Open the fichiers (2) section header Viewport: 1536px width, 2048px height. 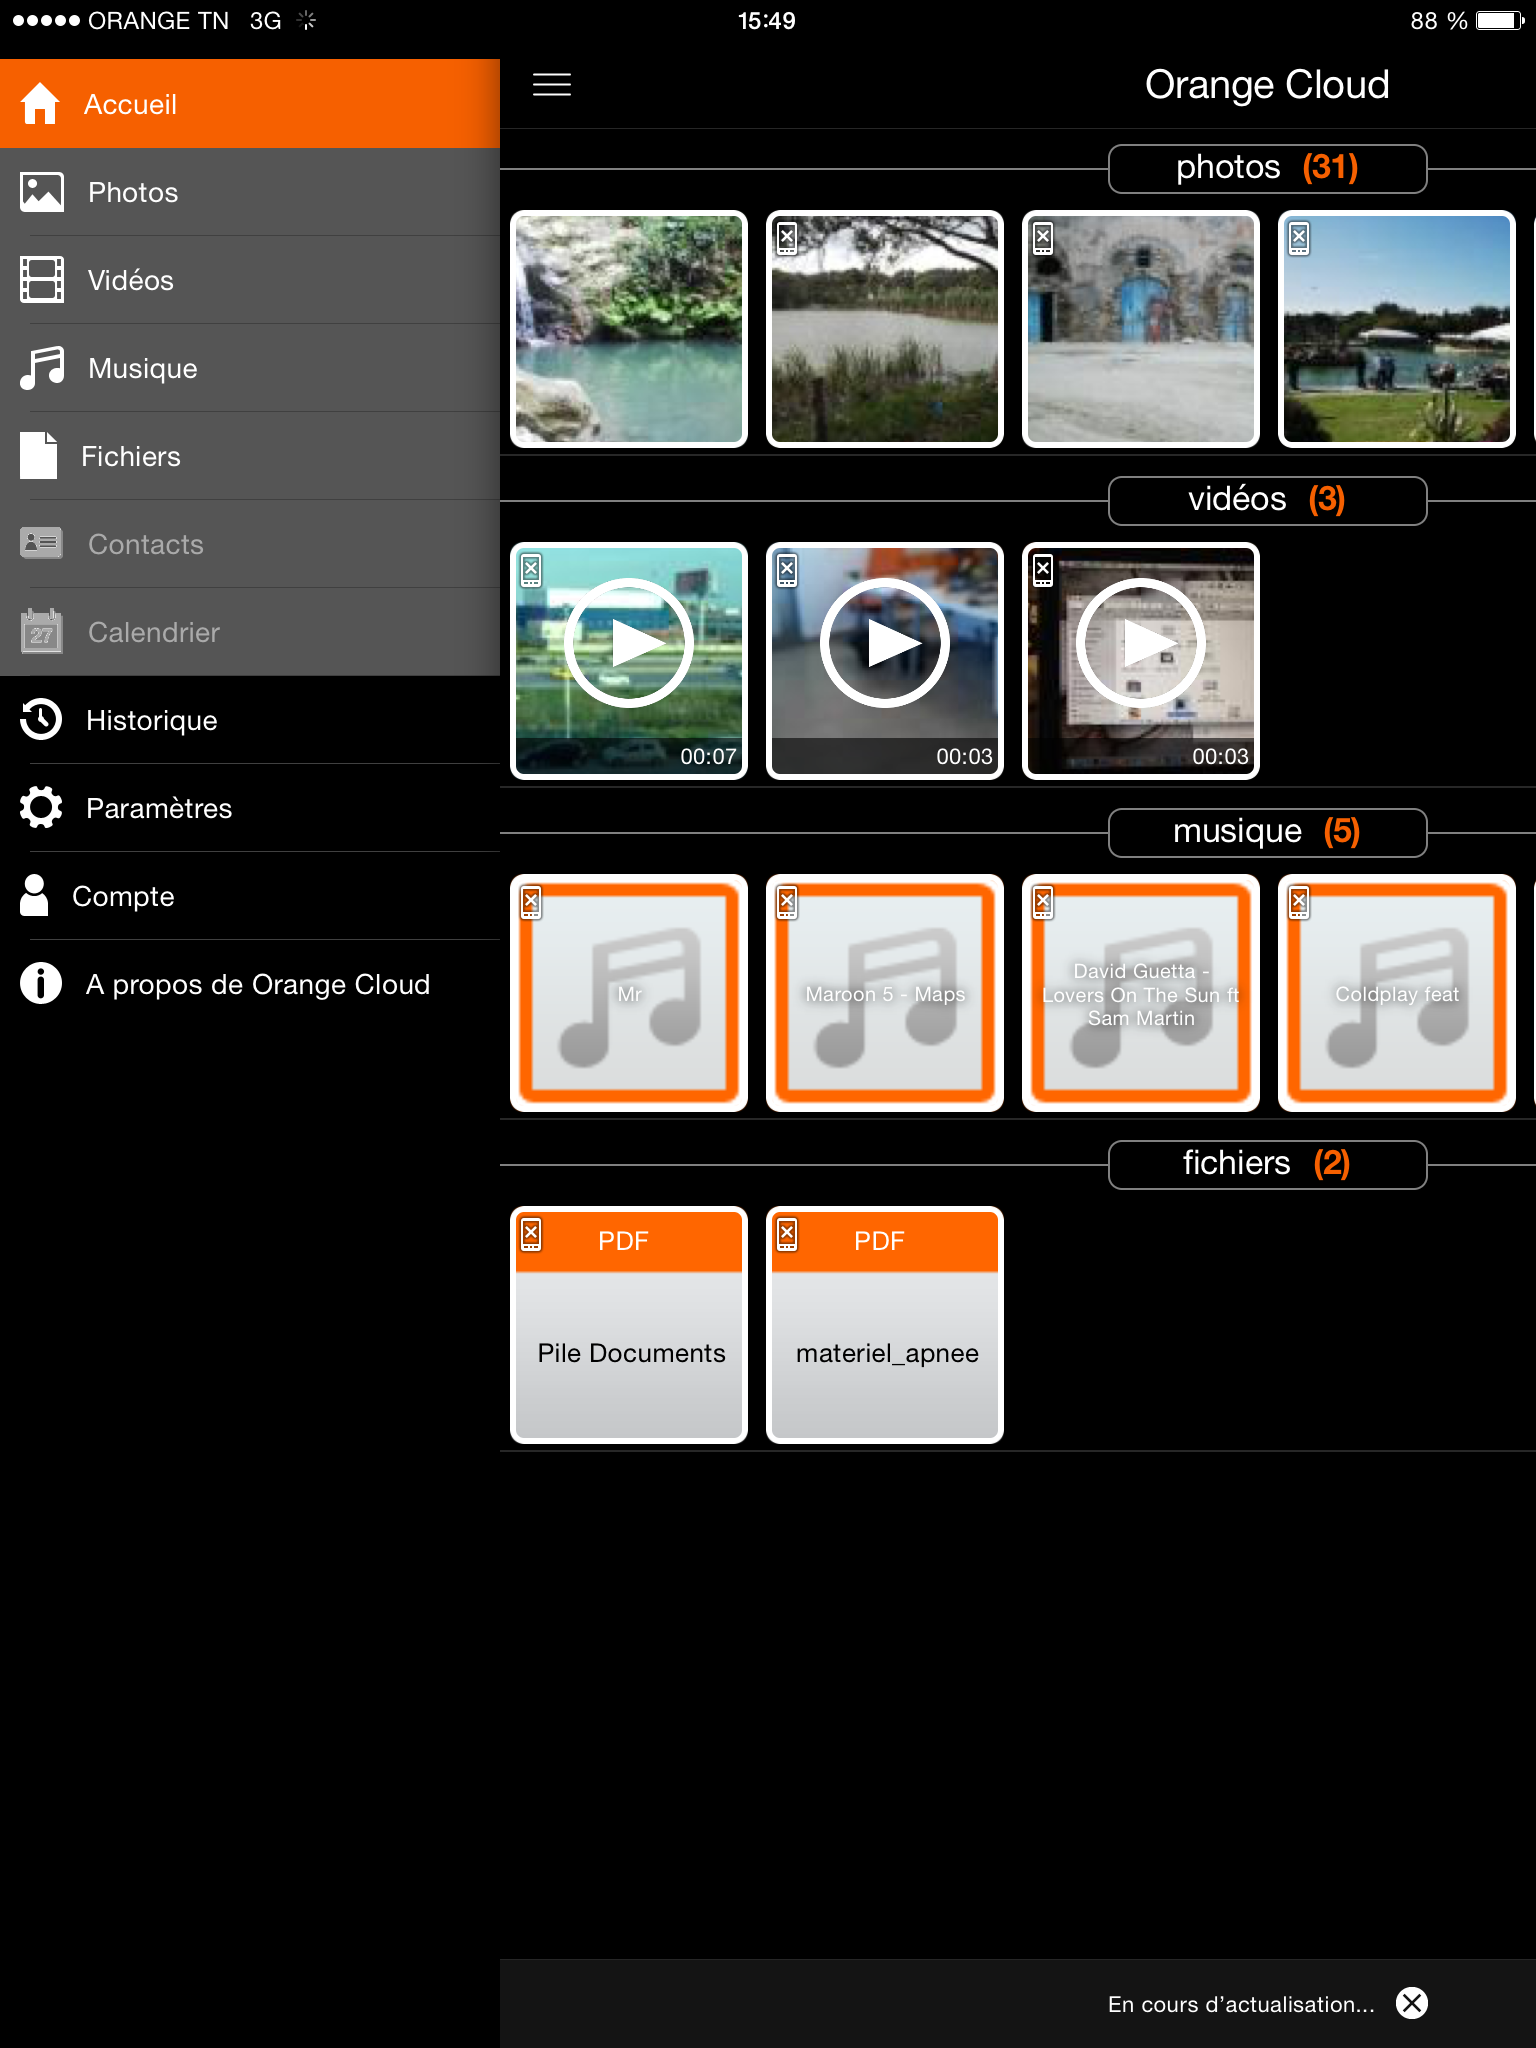[1267, 1164]
